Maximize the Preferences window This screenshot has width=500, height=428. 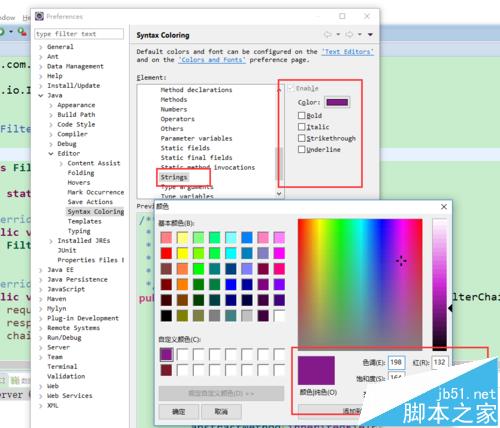(342, 16)
